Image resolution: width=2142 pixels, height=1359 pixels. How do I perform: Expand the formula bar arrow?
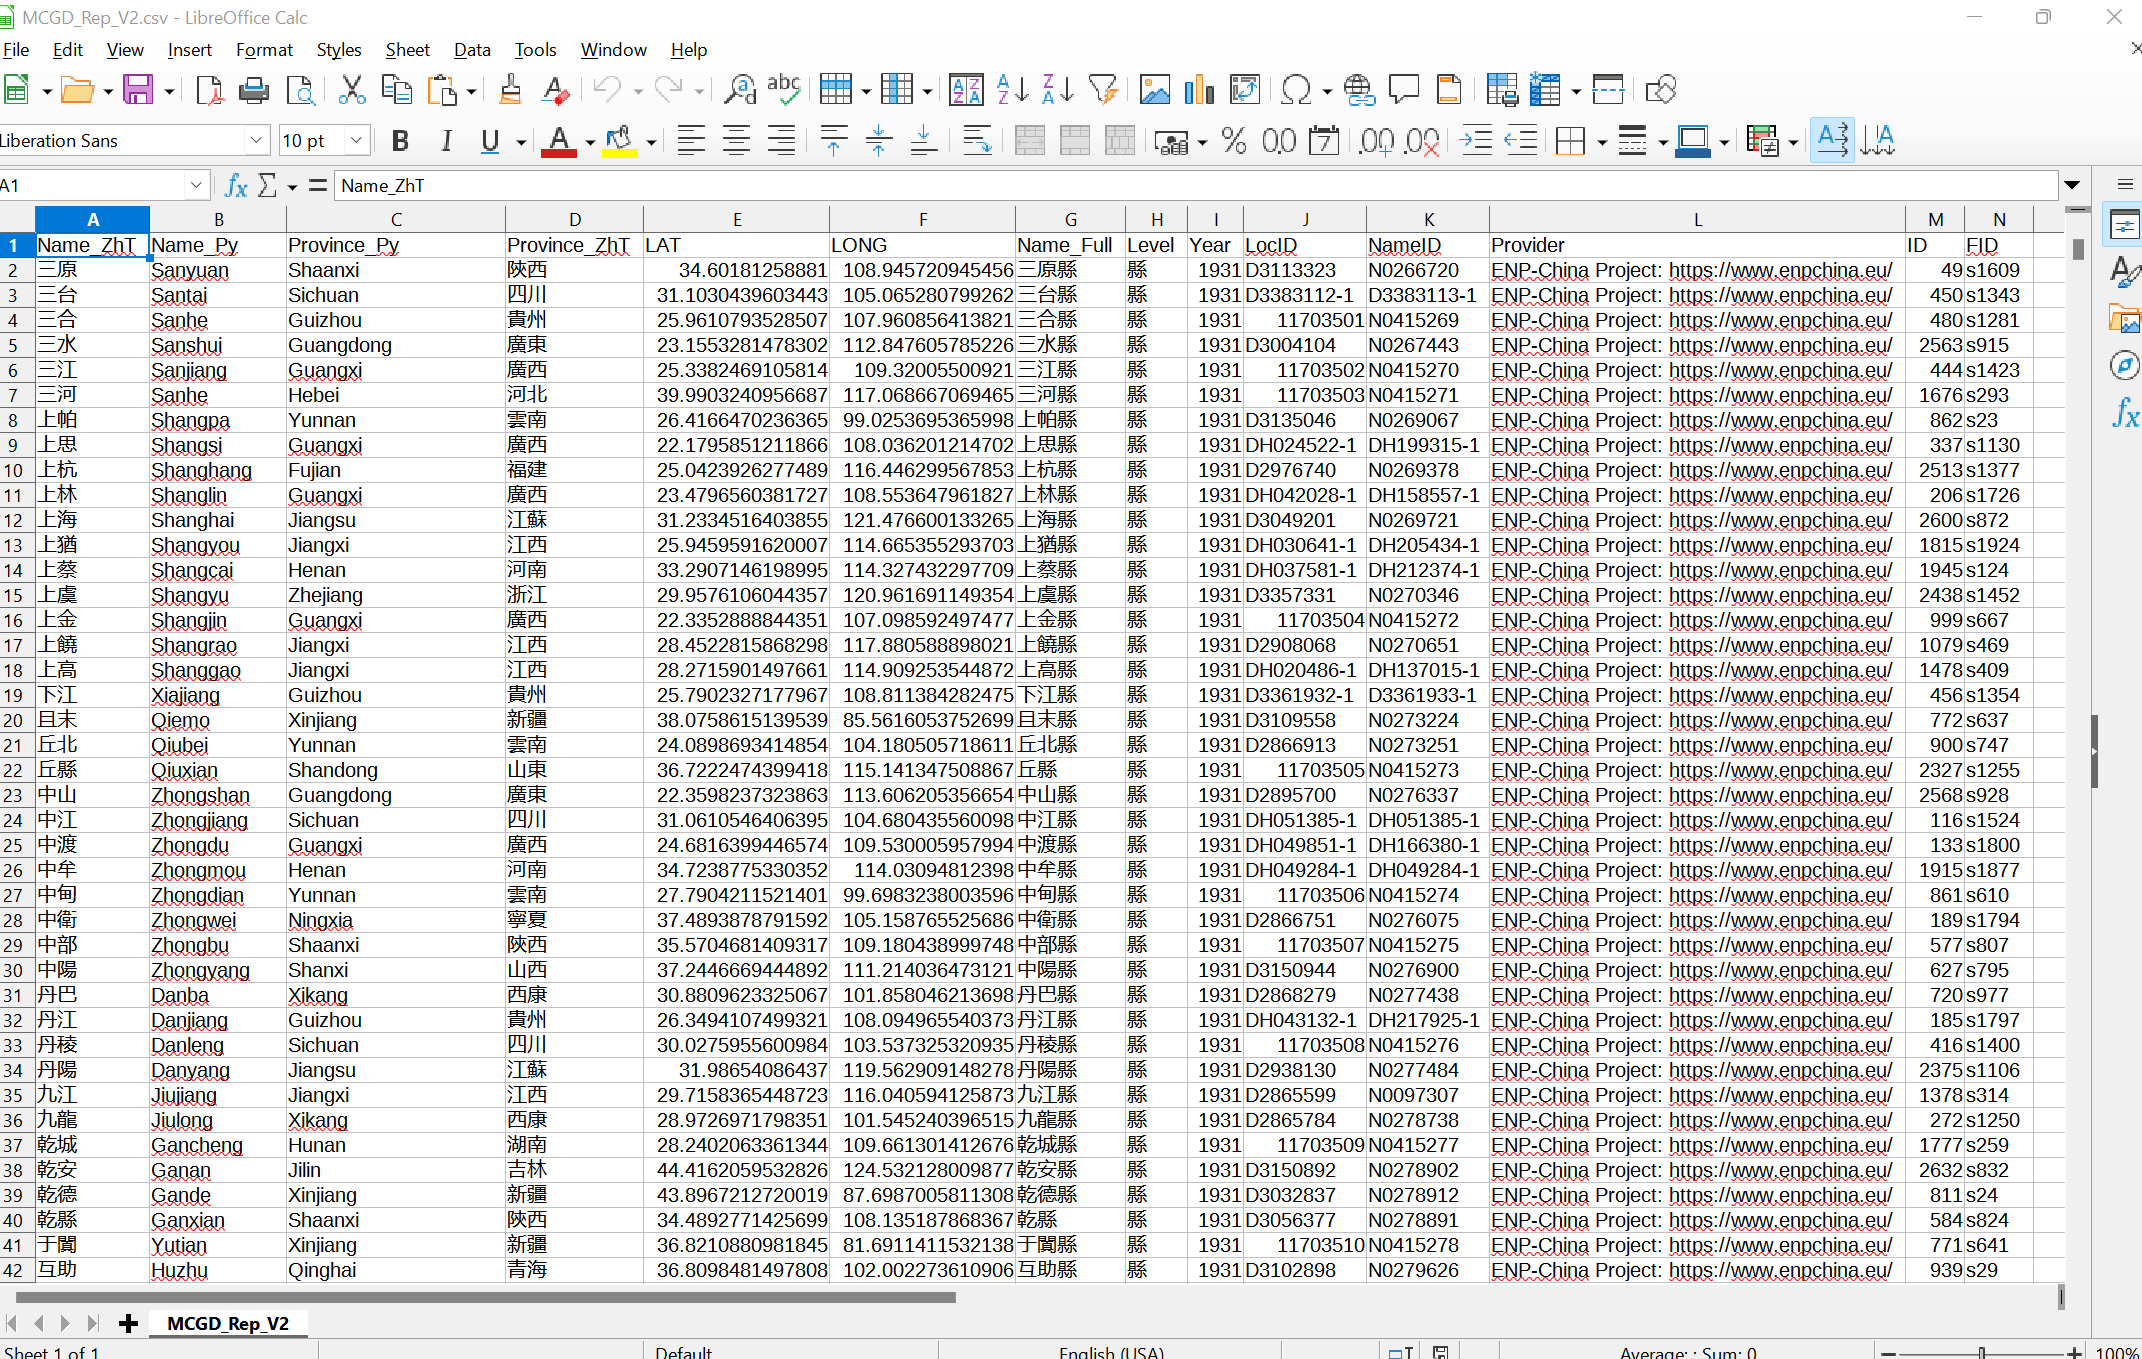click(2072, 186)
